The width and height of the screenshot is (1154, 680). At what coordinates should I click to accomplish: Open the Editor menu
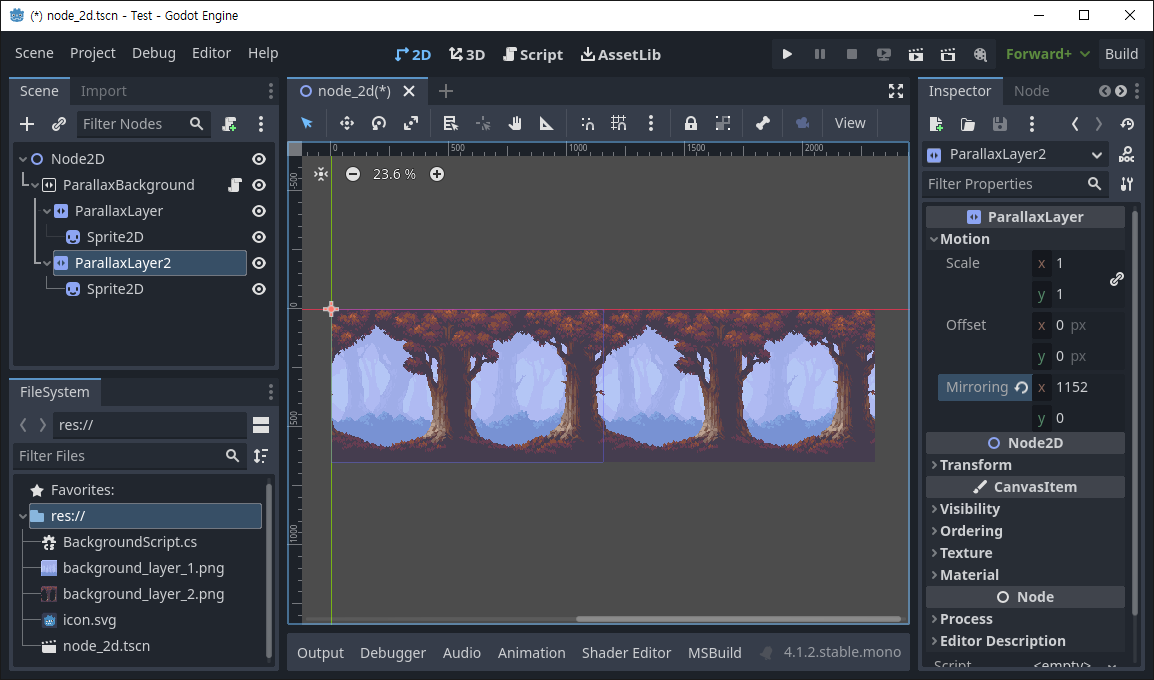211,53
